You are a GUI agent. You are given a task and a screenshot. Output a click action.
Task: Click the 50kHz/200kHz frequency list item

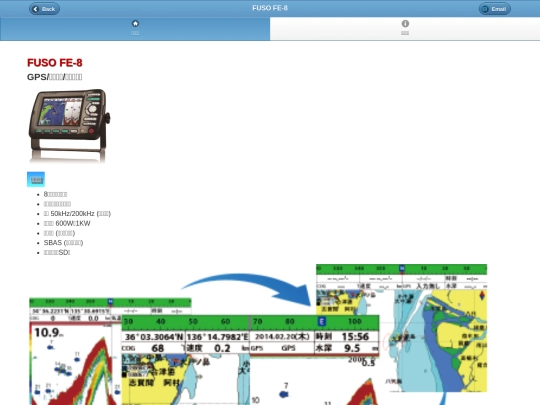tap(77, 214)
